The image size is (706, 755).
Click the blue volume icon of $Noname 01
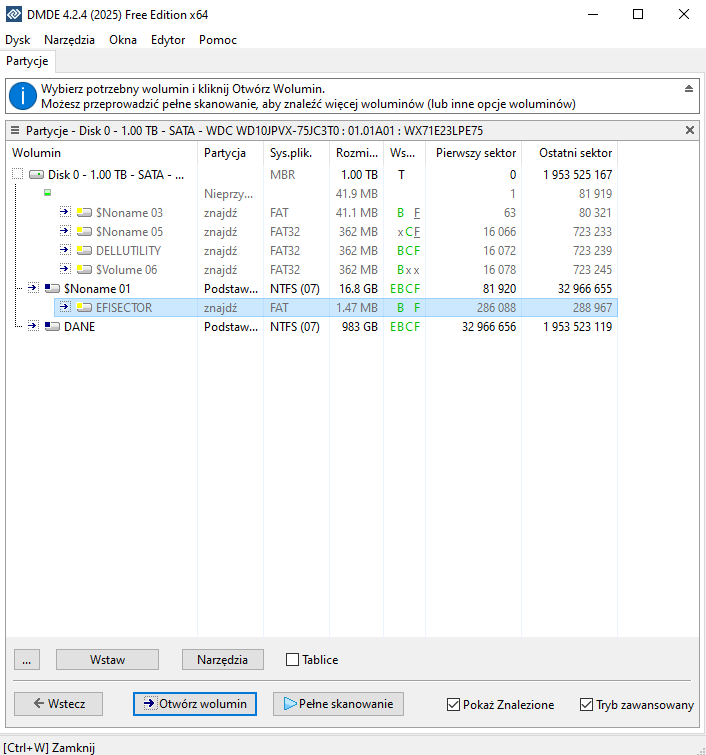tap(52, 288)
